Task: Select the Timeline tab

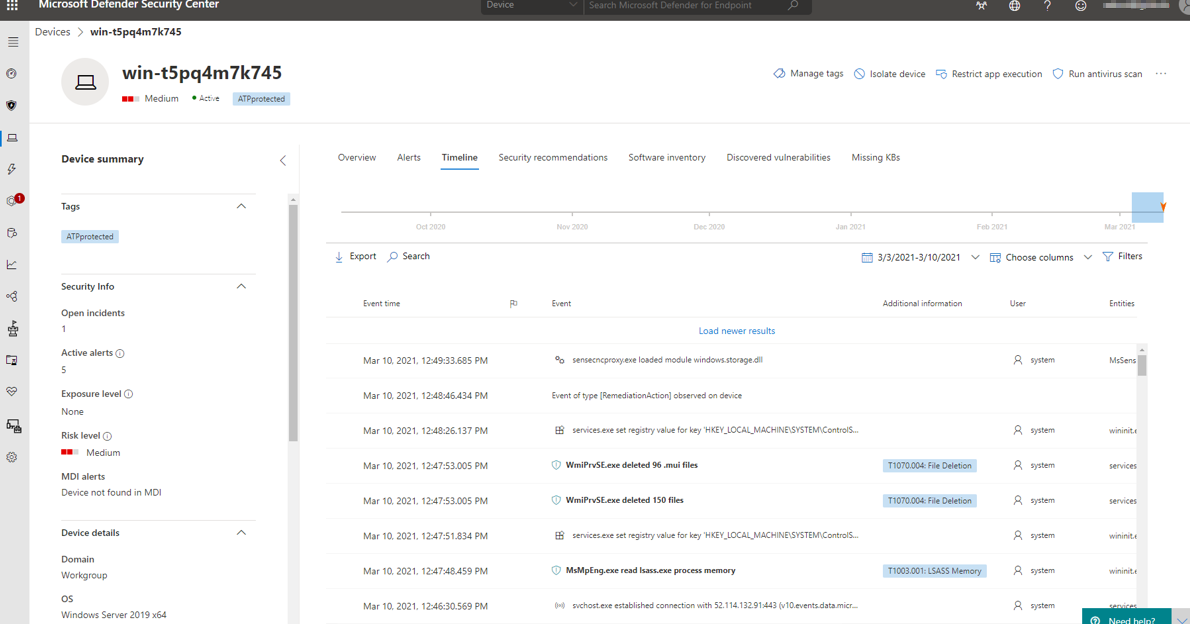Action: [459, 158]
